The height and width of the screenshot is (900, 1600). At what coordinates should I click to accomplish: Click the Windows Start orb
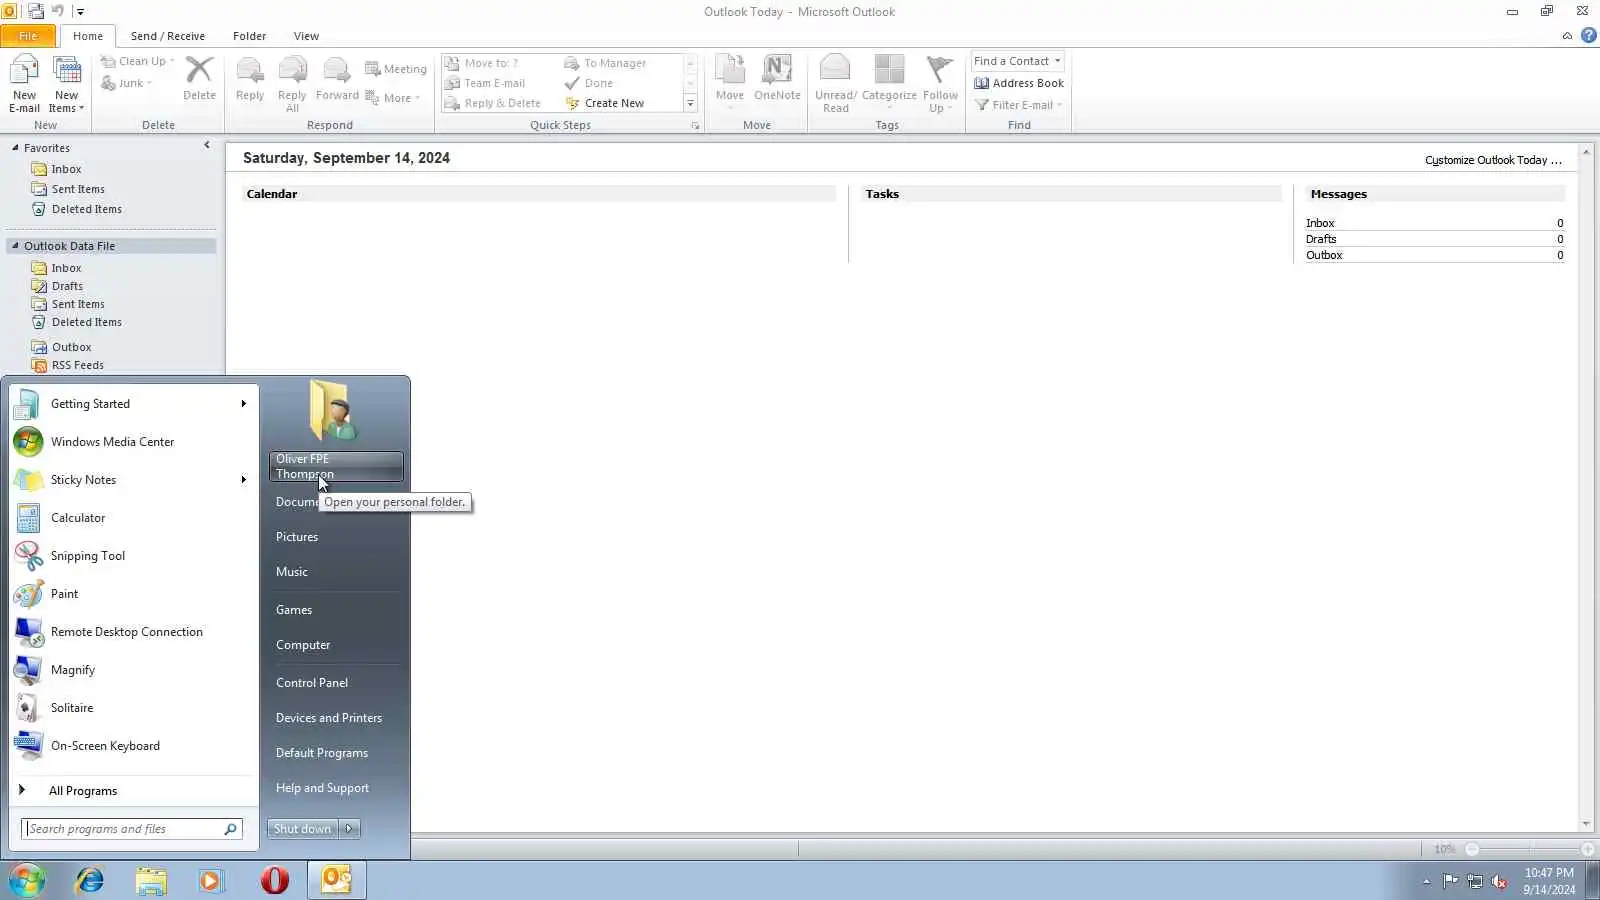pyautogui.click(x=27, y=880)
